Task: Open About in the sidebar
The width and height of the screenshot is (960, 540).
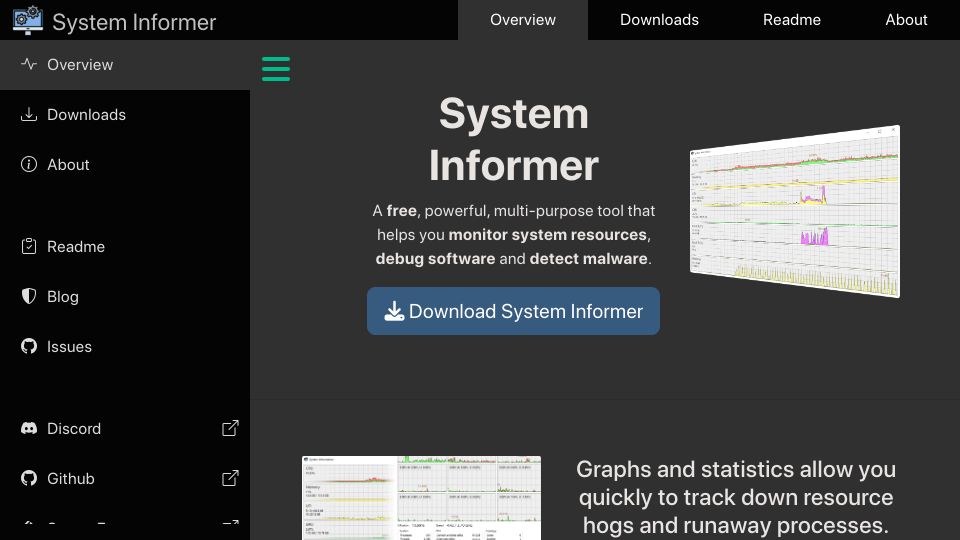Action: pos(125,165)
